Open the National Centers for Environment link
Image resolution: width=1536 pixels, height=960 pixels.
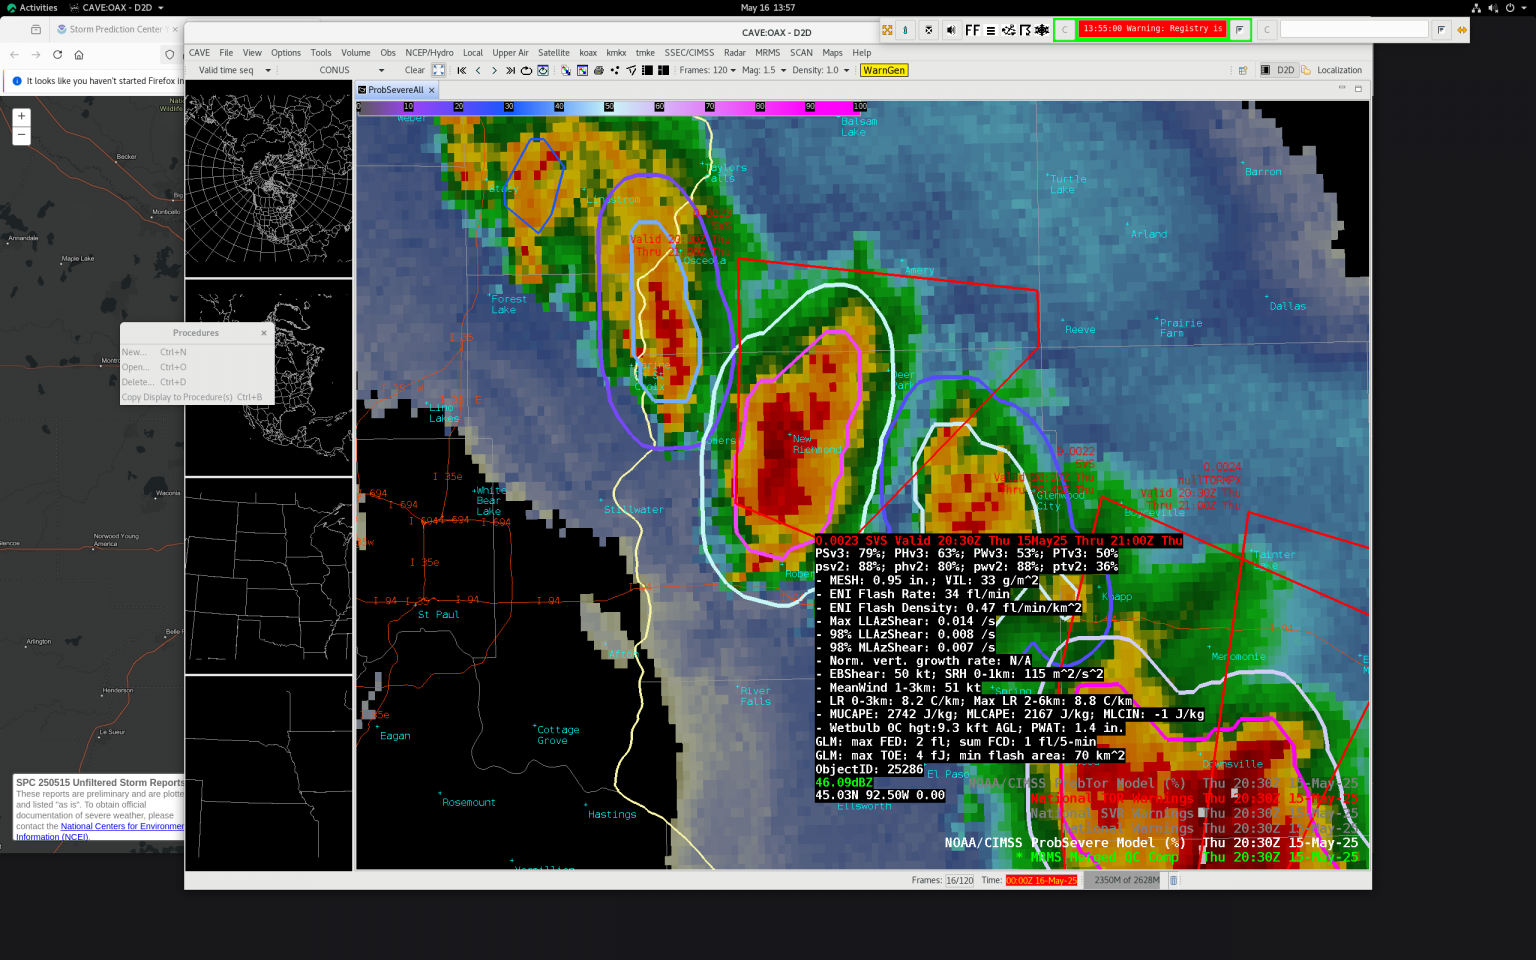122,826
